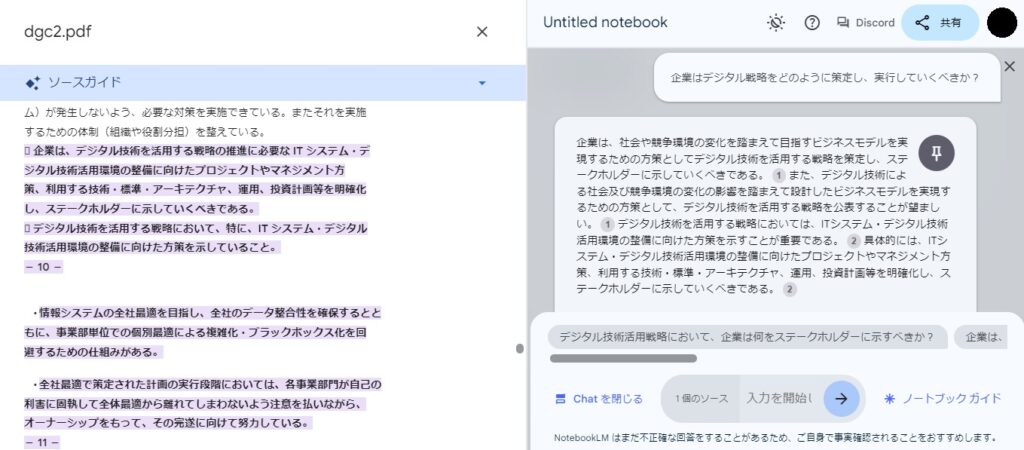
Task: Select suggested question about ステークホルダー
Action: click(747, 337)
